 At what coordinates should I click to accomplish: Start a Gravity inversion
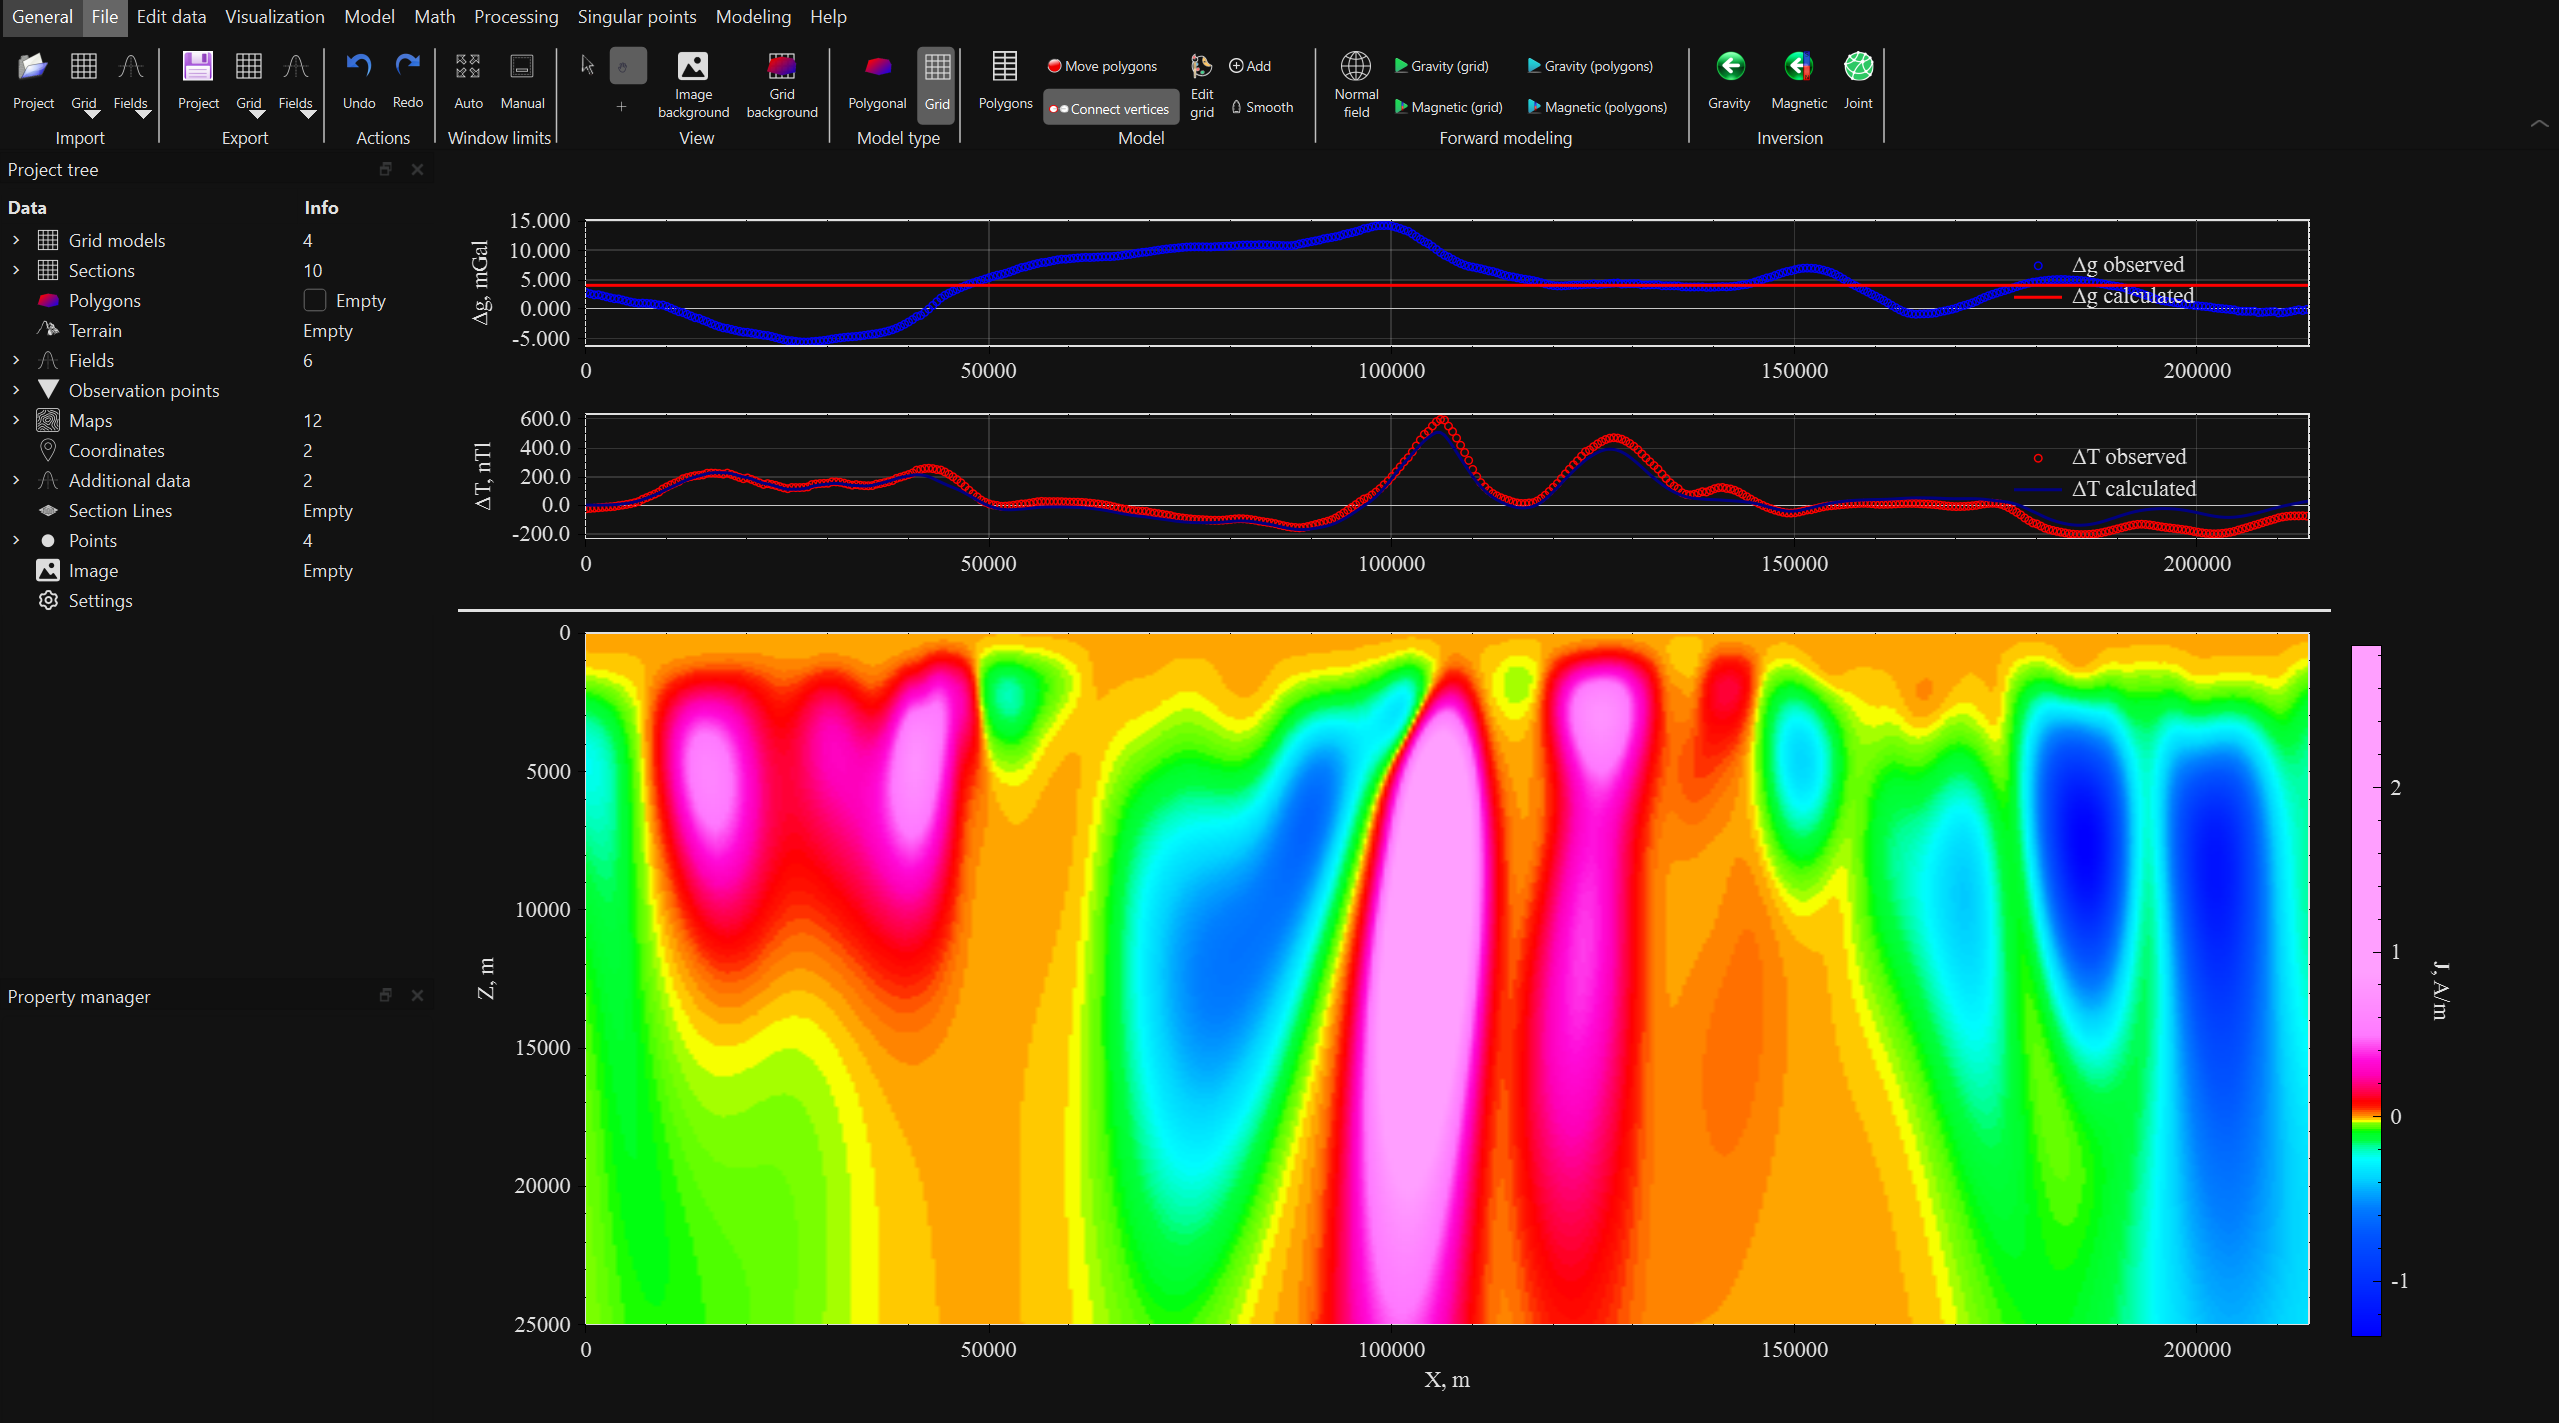pos(1728,80)
